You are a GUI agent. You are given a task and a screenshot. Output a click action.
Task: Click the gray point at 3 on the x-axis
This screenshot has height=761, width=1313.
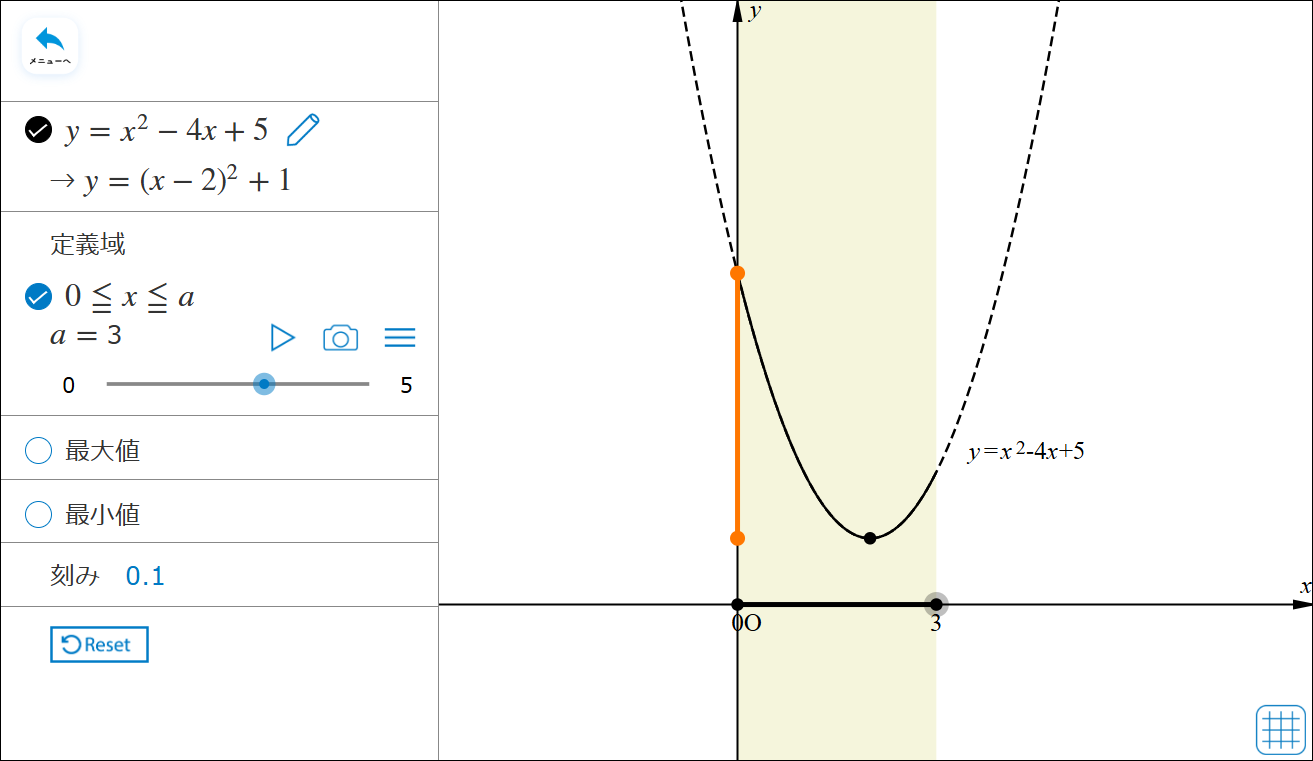pos(936,604)
